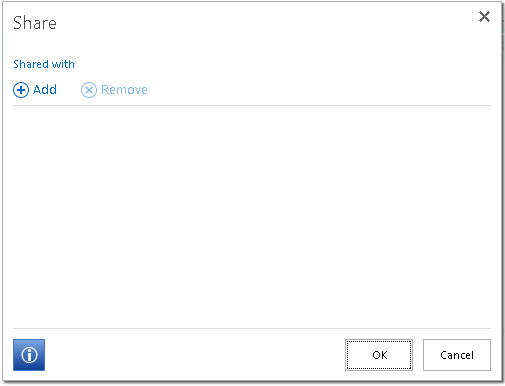Click the circled X Remove icon
505x386 pixels.
pyautogui.click(x=89, y=90)
